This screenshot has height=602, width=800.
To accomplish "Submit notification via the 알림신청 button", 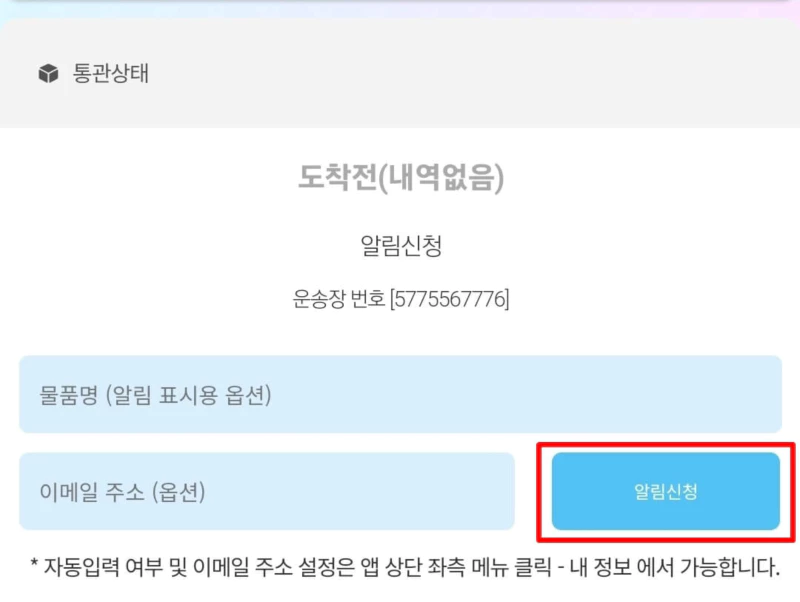I will [664, 490].
